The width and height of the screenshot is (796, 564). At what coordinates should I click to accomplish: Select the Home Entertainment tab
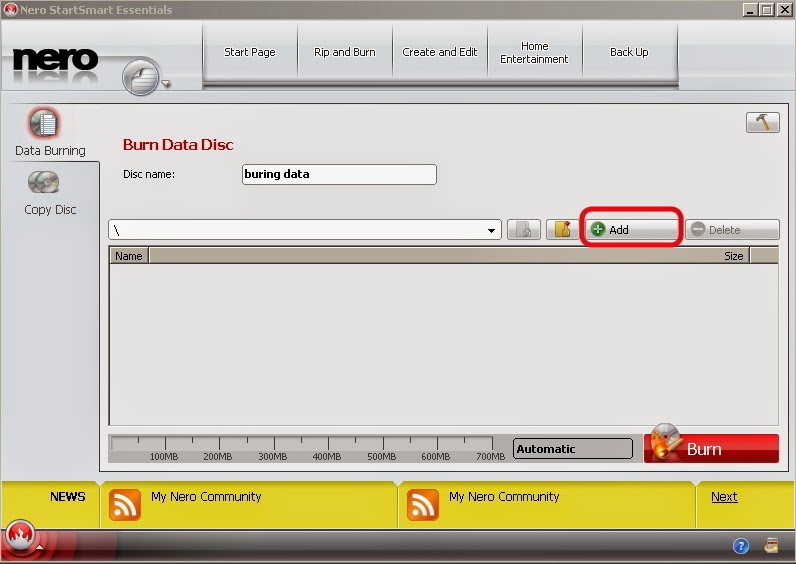(534, 52)
